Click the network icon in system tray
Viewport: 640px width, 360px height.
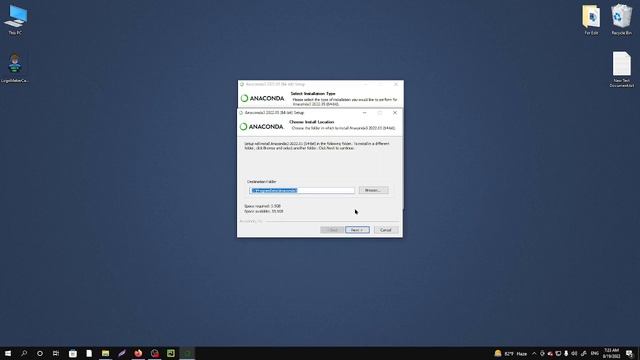pyautogui.click(x=558, y=353)
